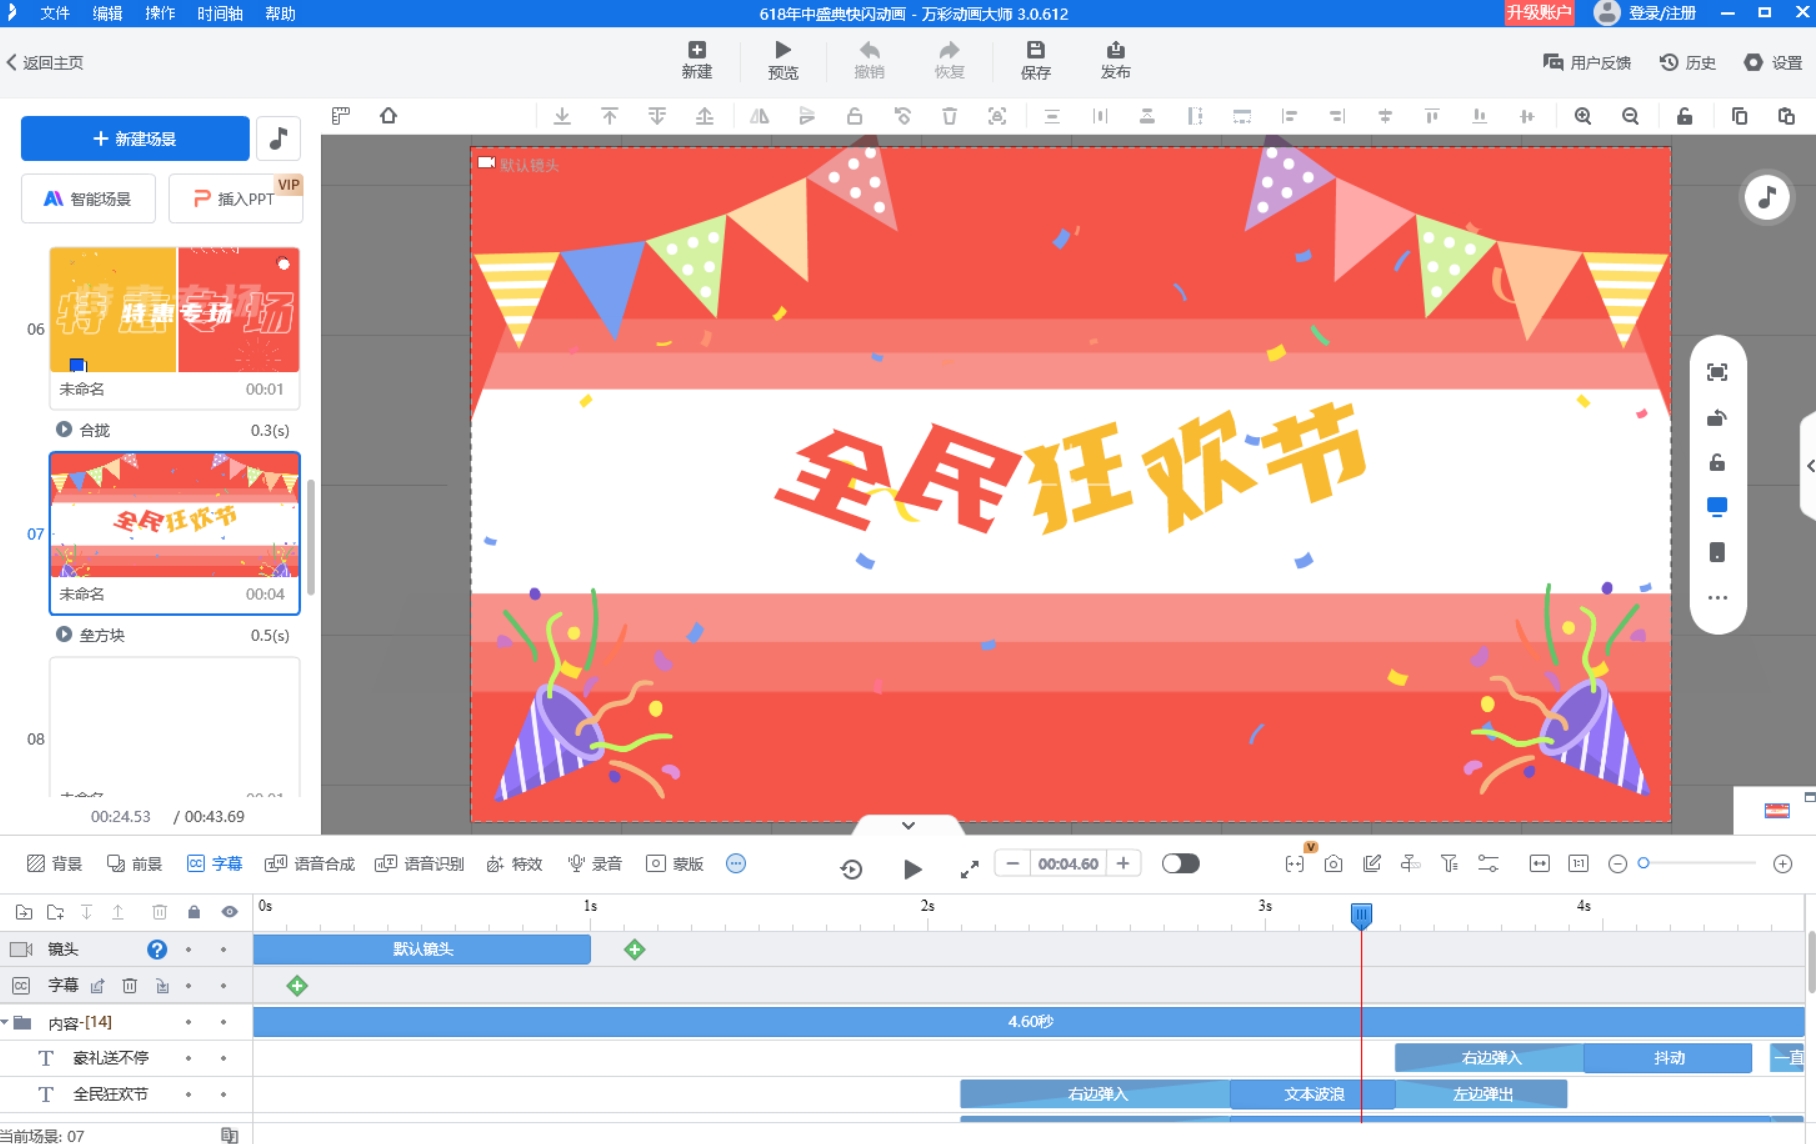The image size is (1816, 1144).
Task: Click the blue playhead marker on the timeline
Action: click(x=1361, y=914)
